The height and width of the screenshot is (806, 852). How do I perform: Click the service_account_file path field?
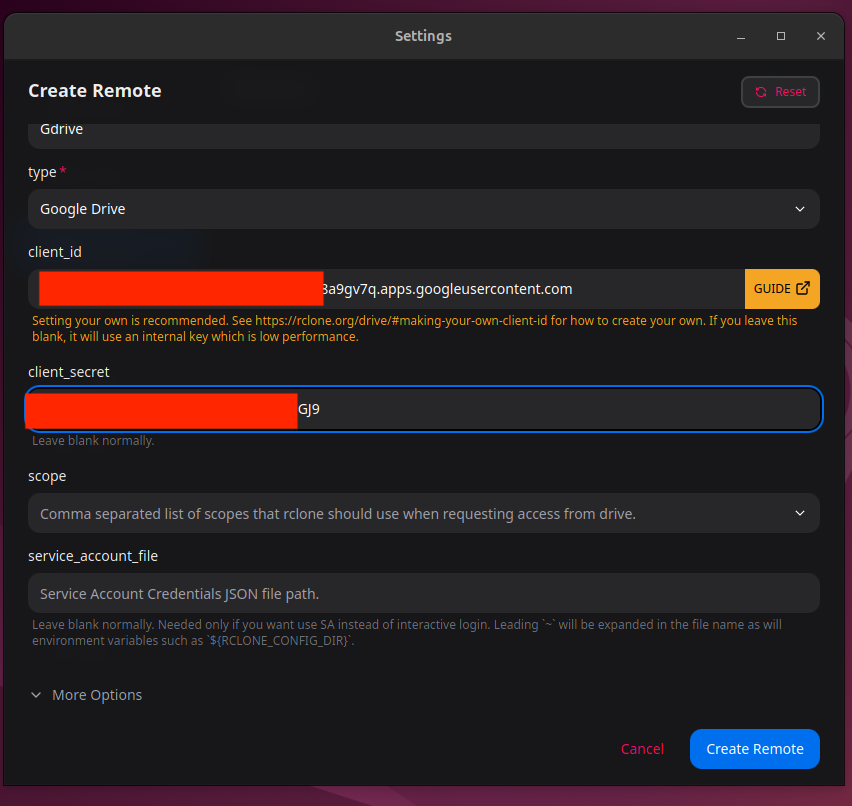point(424,593)
